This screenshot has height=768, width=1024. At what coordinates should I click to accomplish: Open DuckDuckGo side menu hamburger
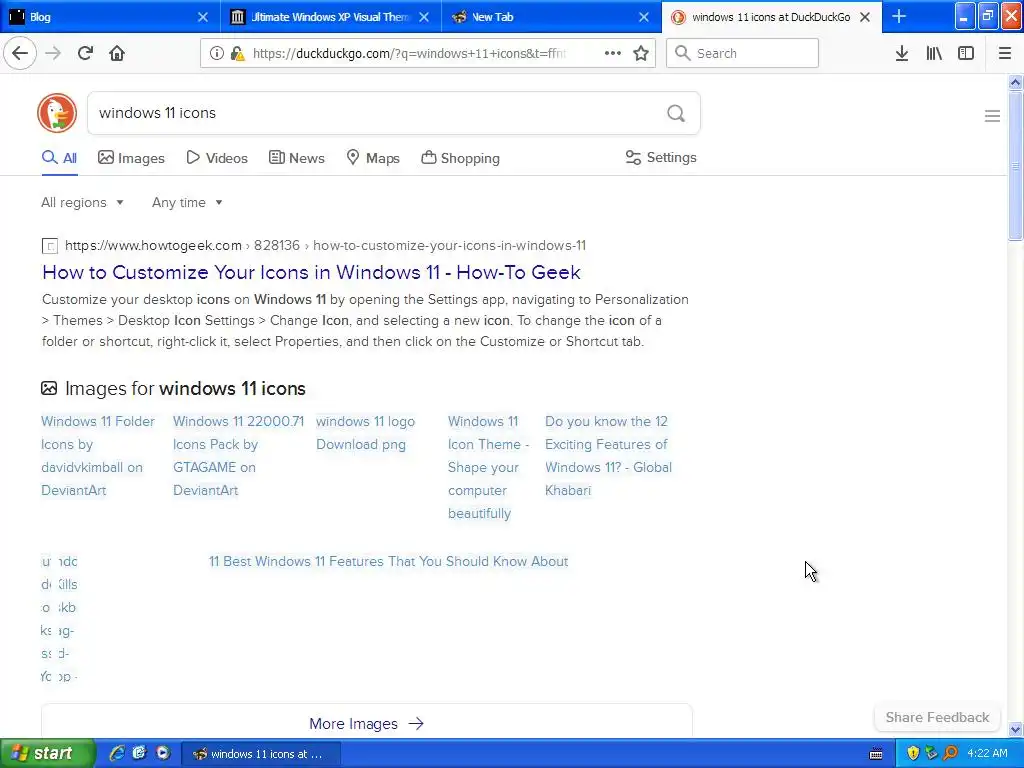[x=992, y=116]
